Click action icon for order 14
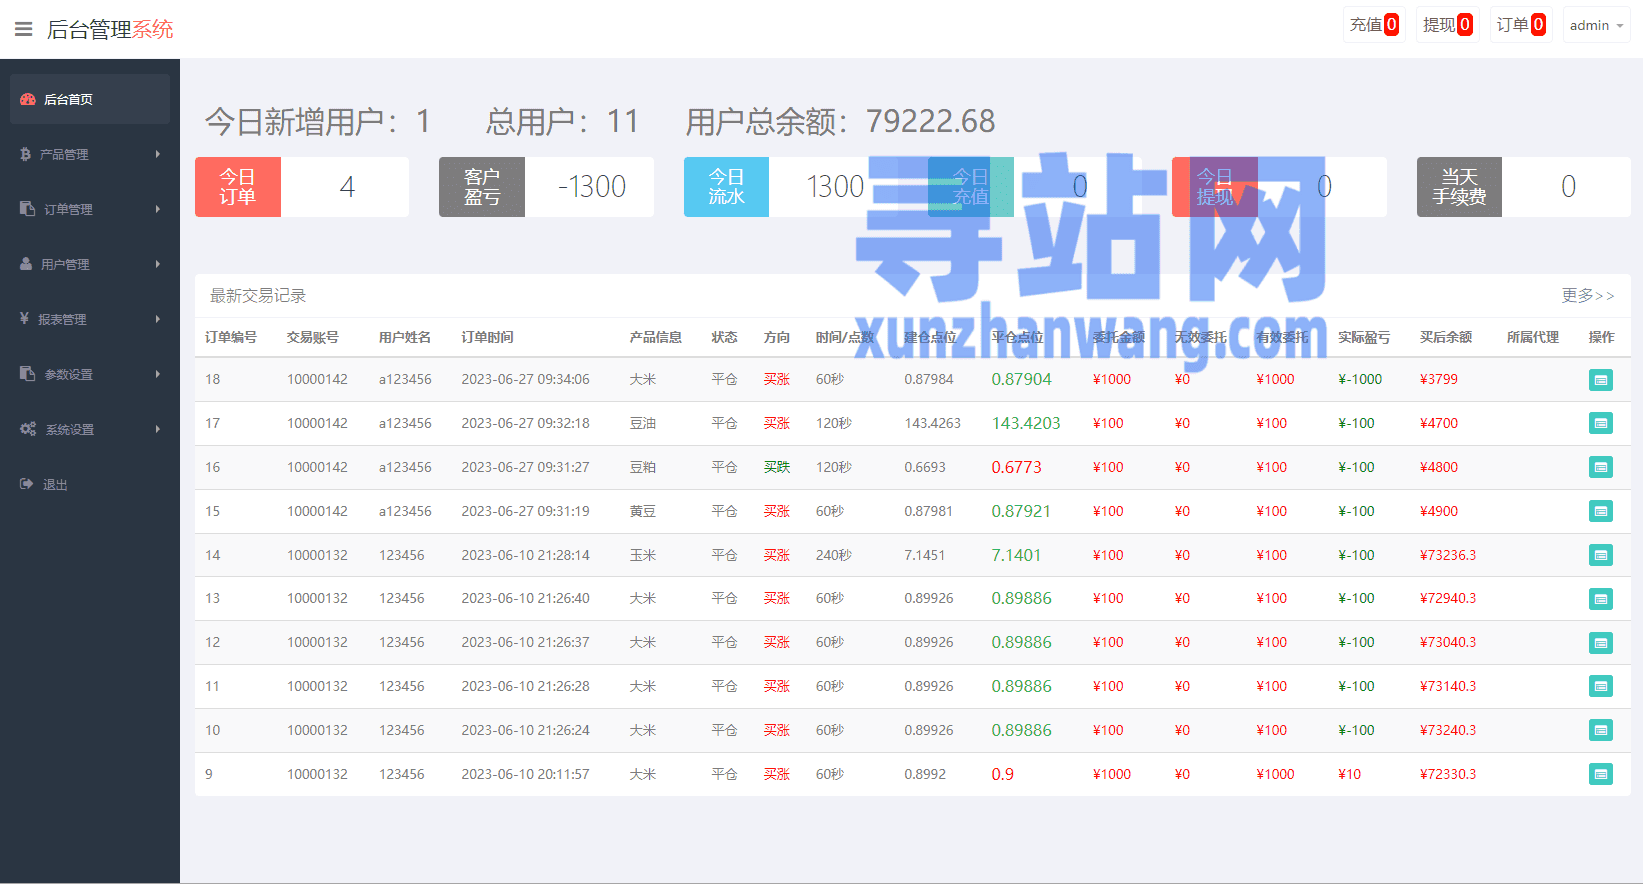Image resolution: width=1643 pixels, height=884 pixels. point(1600,555)
